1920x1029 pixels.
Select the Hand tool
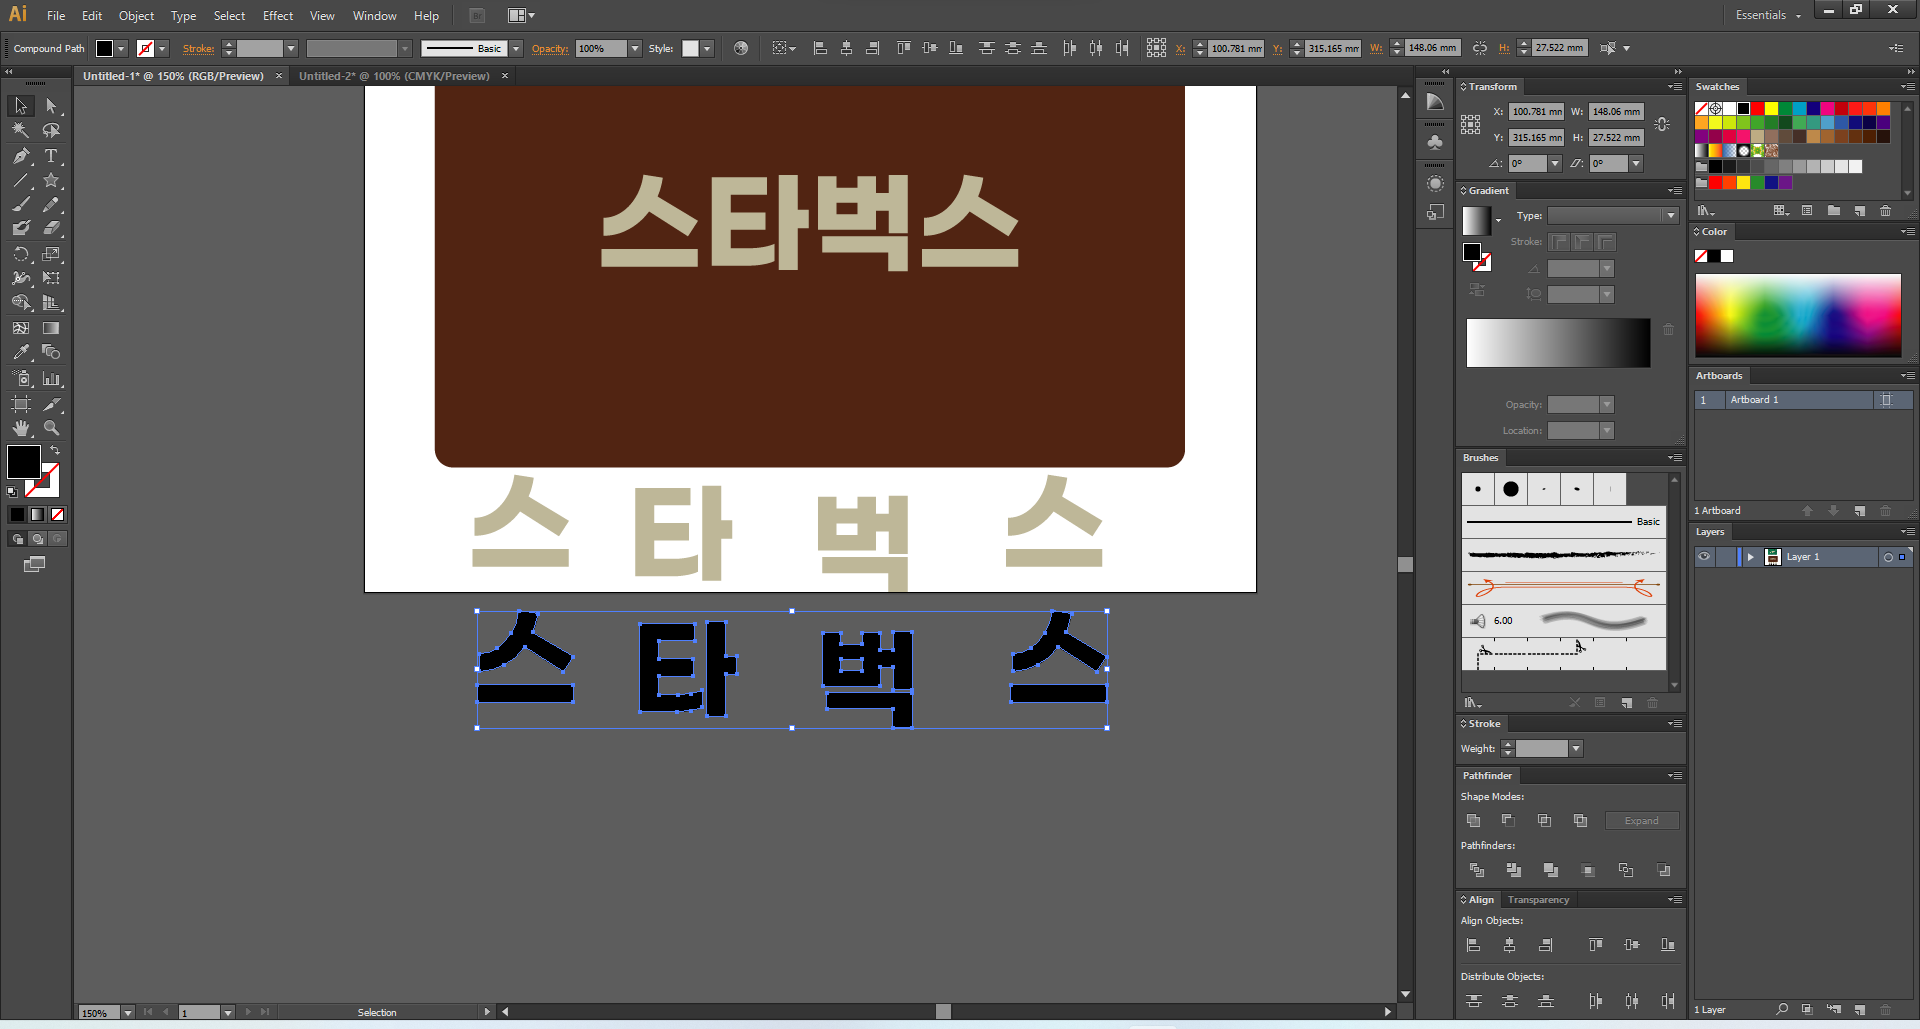tap(21, 428)
